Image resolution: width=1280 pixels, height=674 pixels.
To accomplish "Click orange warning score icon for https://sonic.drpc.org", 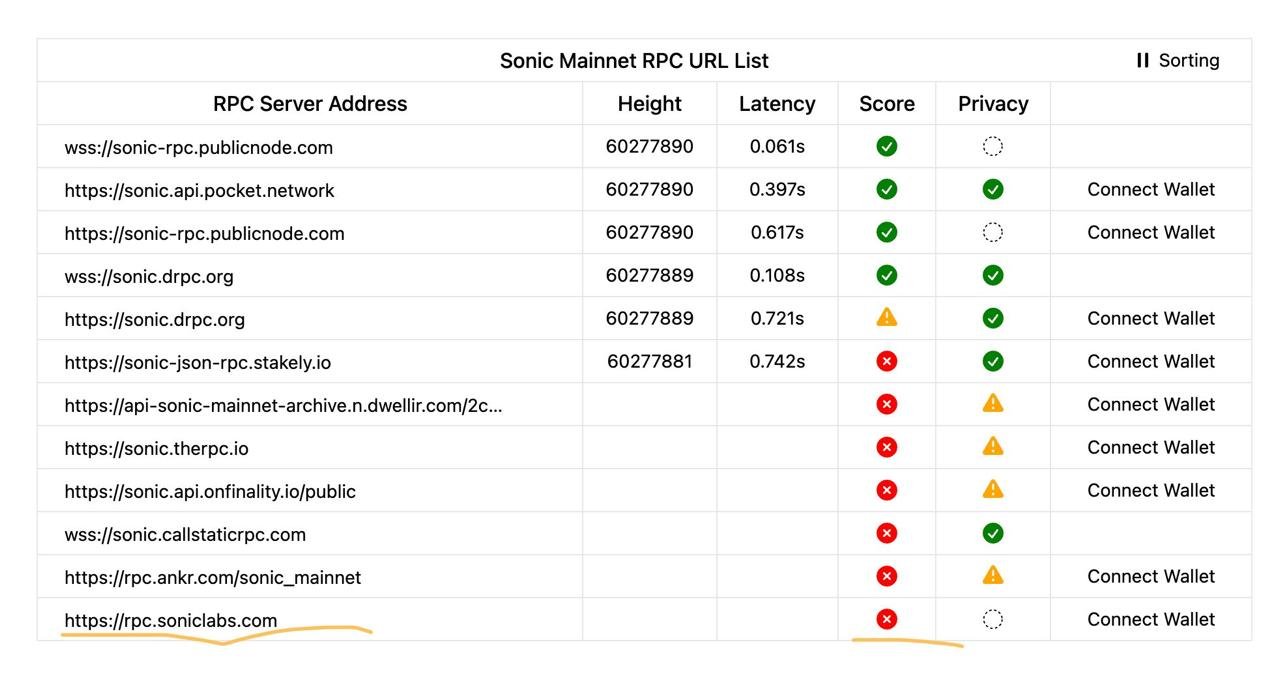I will [886, 318].
